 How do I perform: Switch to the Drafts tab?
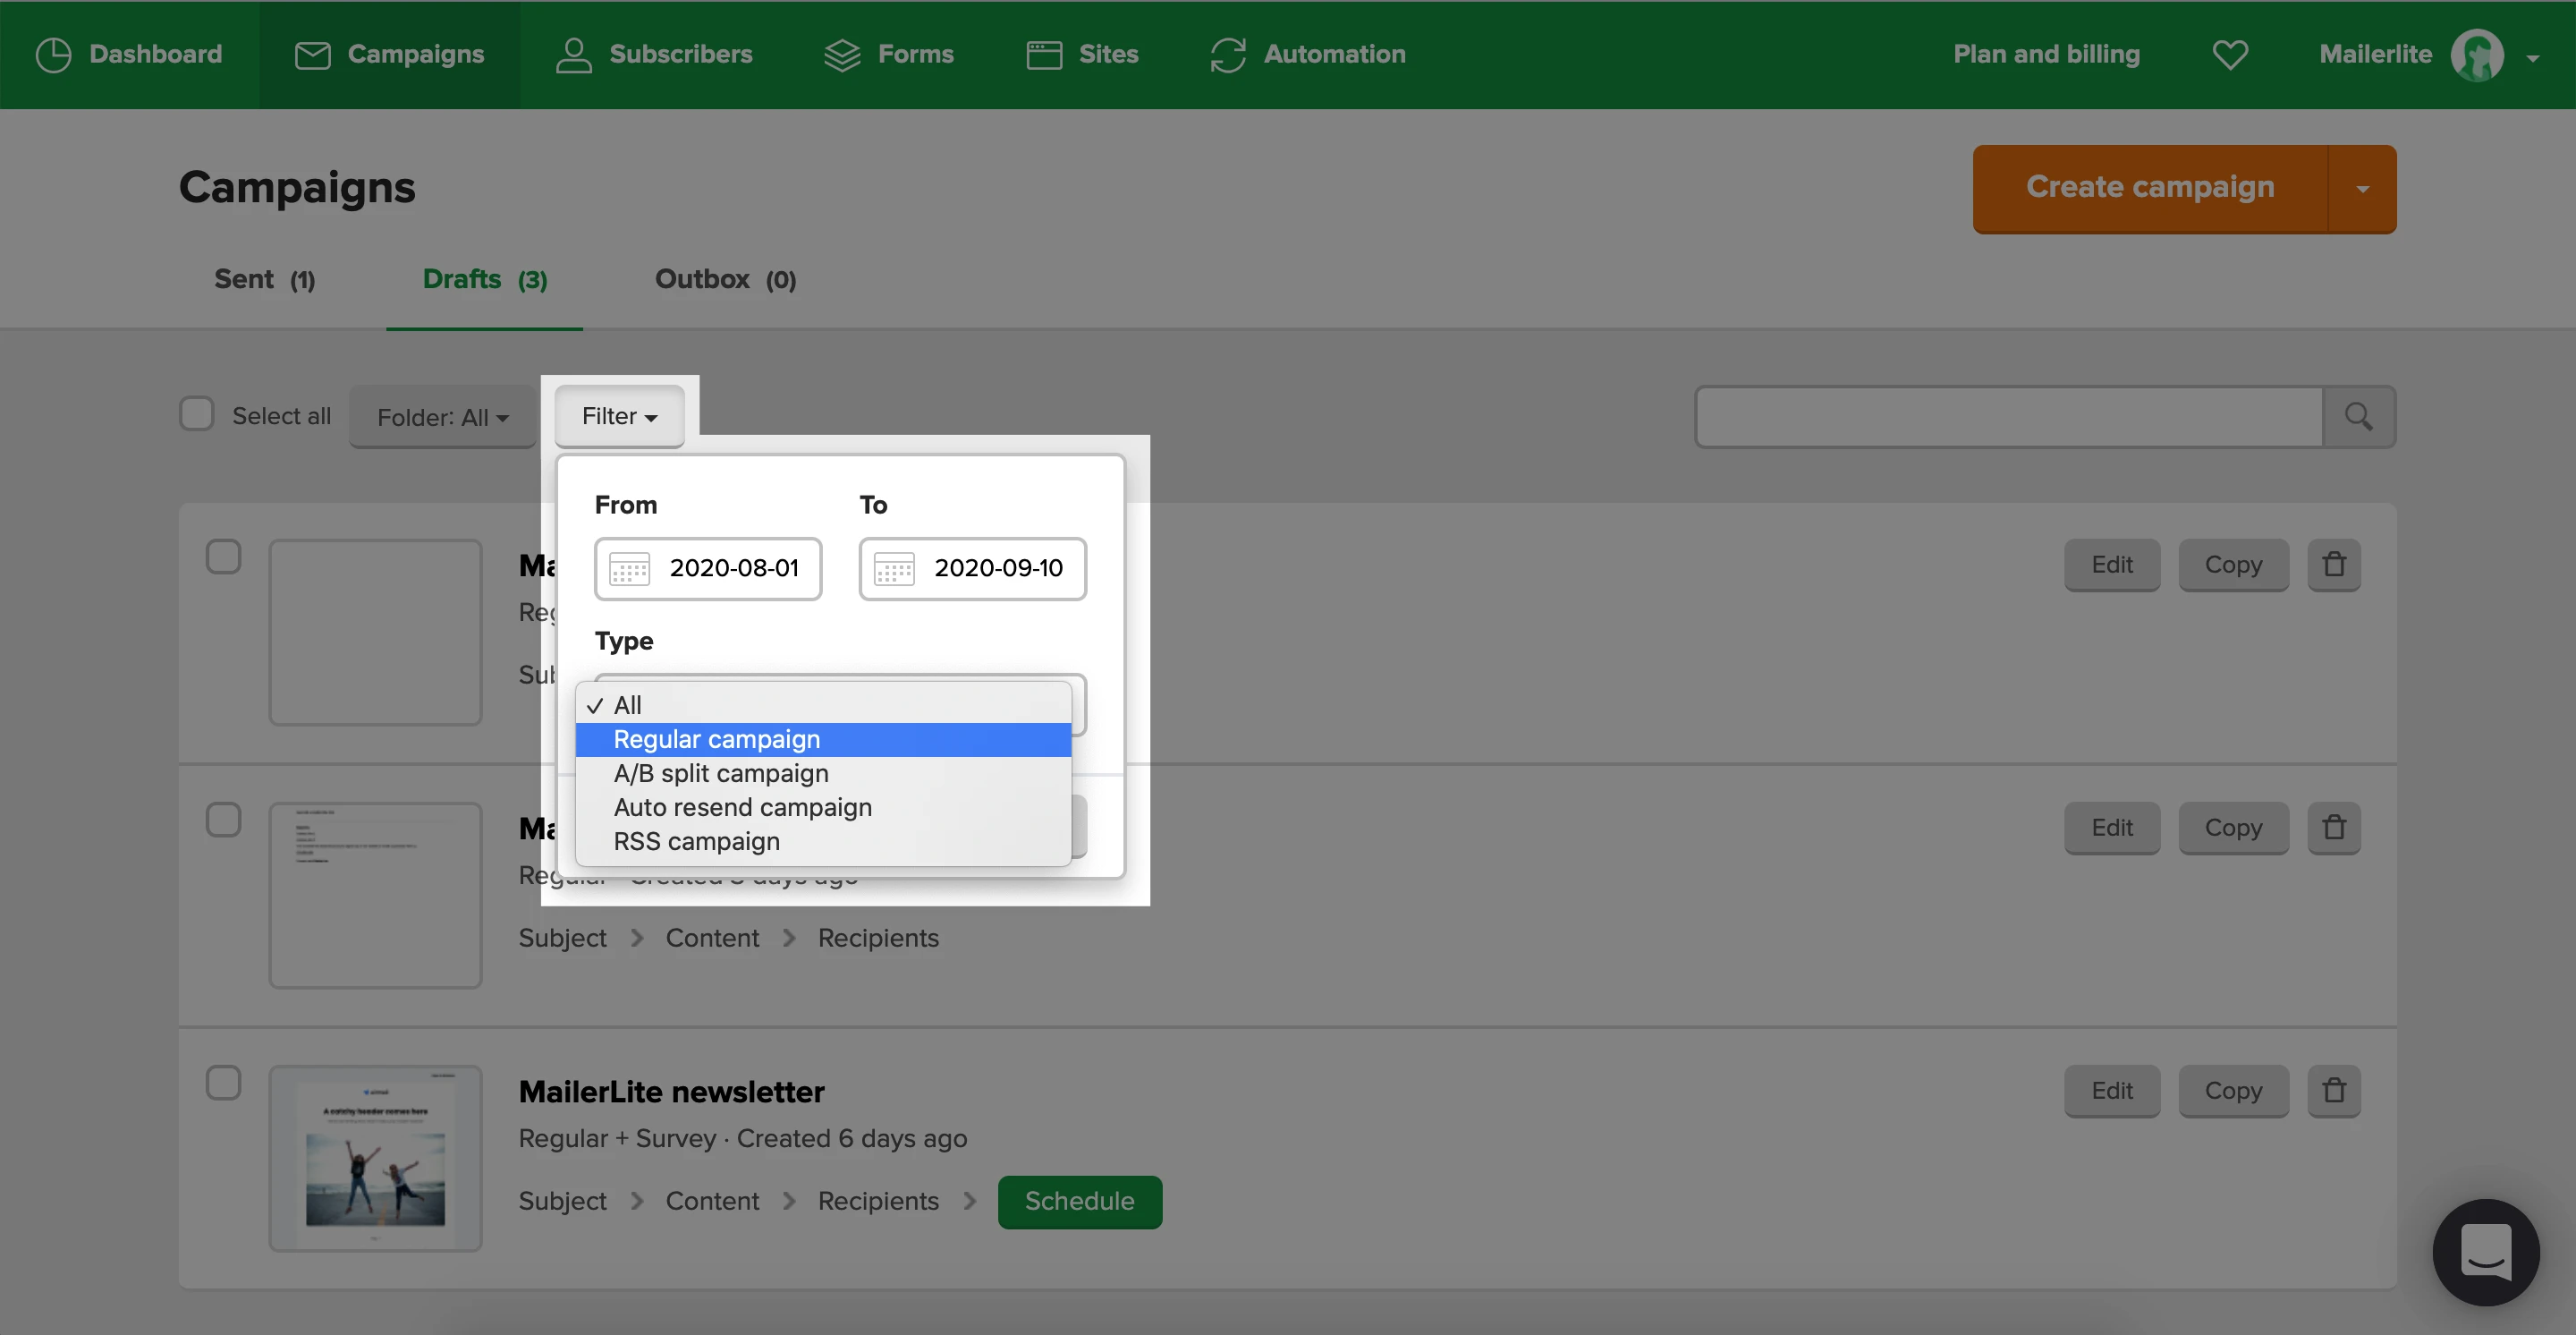coord(485,279)
